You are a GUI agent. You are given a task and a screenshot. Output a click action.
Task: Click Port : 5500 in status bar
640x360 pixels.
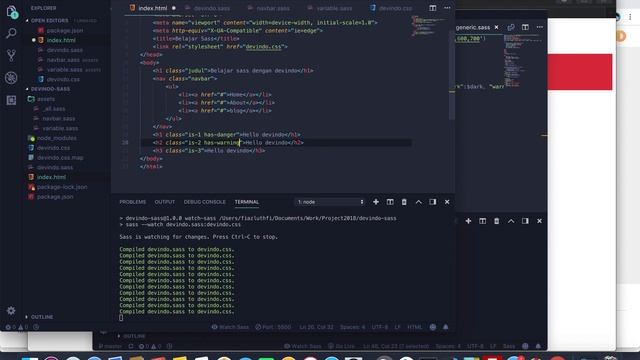click(273, 327)
